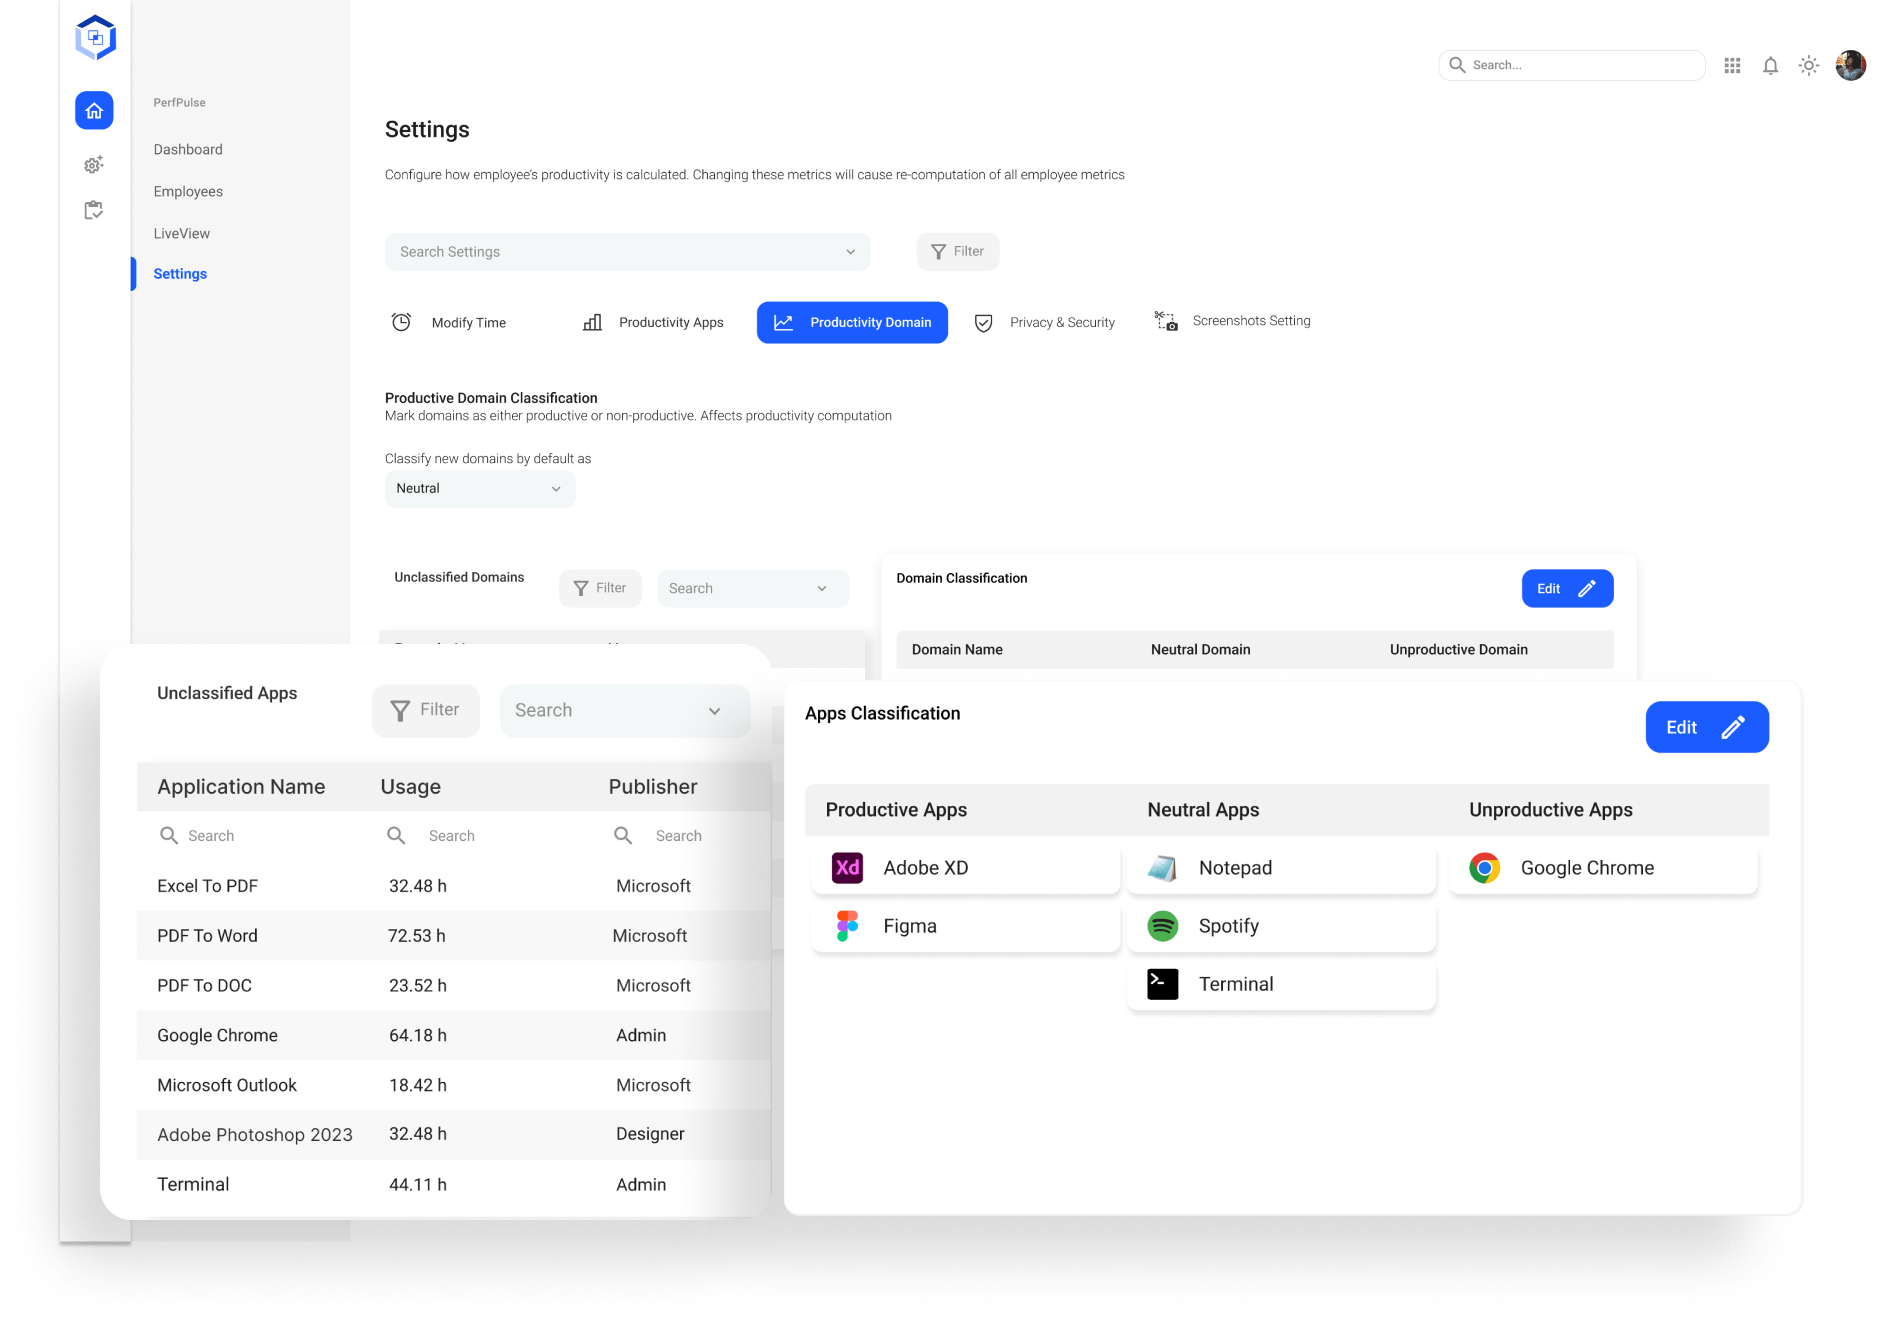Click the Terminal app icon in Neutral Apps
This screenshot has height=1320, width=1896.
(x=1162, y=984)
